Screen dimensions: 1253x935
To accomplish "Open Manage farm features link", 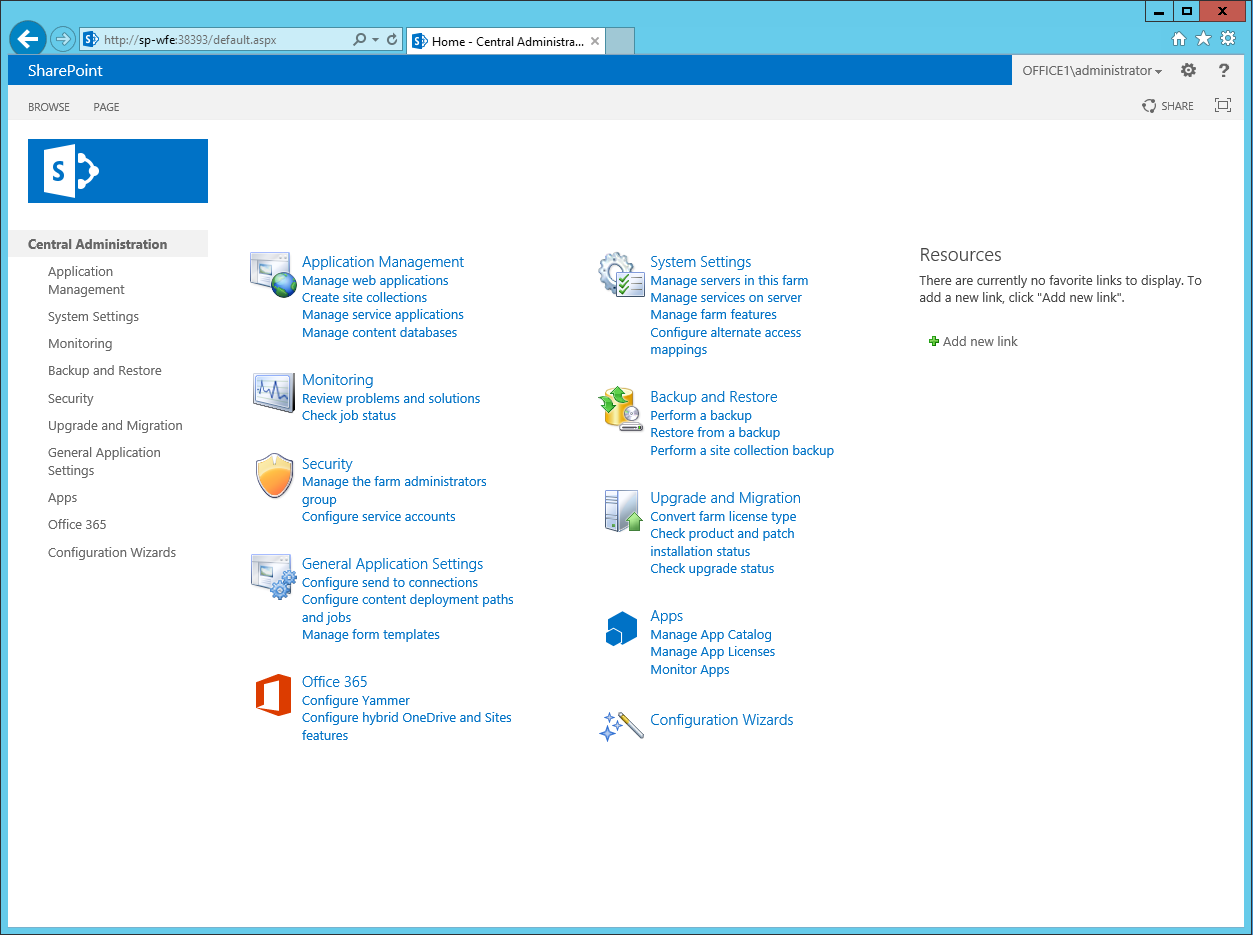I will (x=713, y=315).
